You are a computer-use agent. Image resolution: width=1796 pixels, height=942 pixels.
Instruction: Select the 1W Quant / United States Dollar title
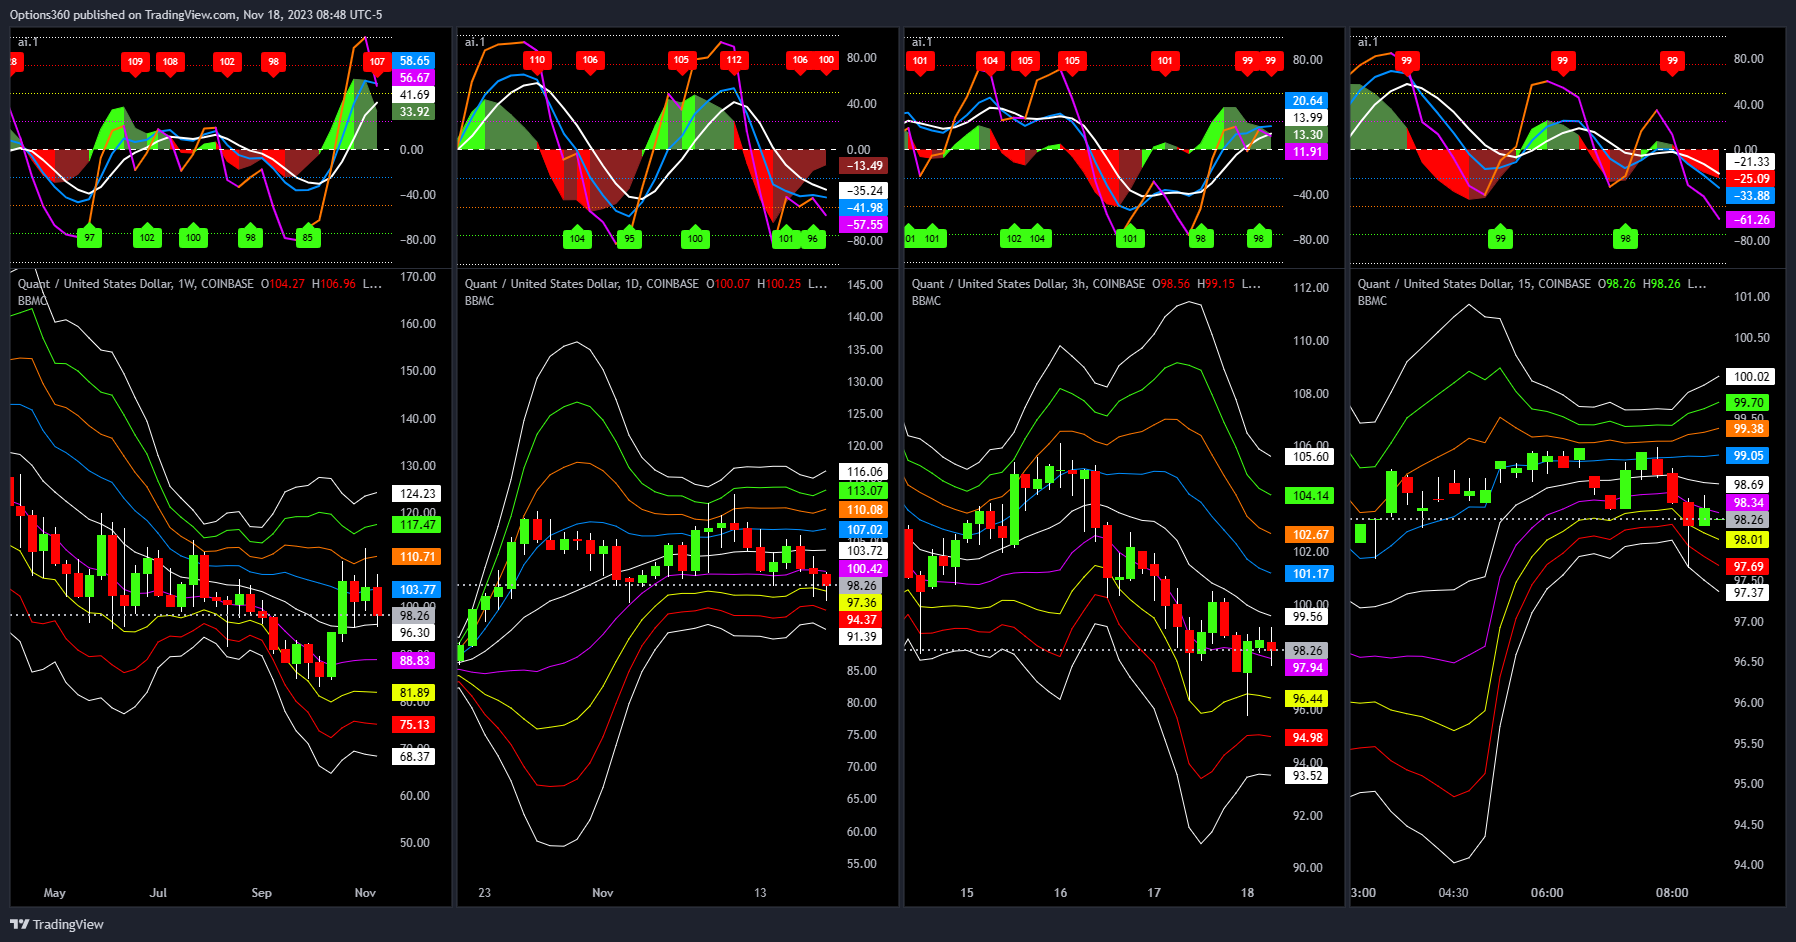click(x=135, y=284)
